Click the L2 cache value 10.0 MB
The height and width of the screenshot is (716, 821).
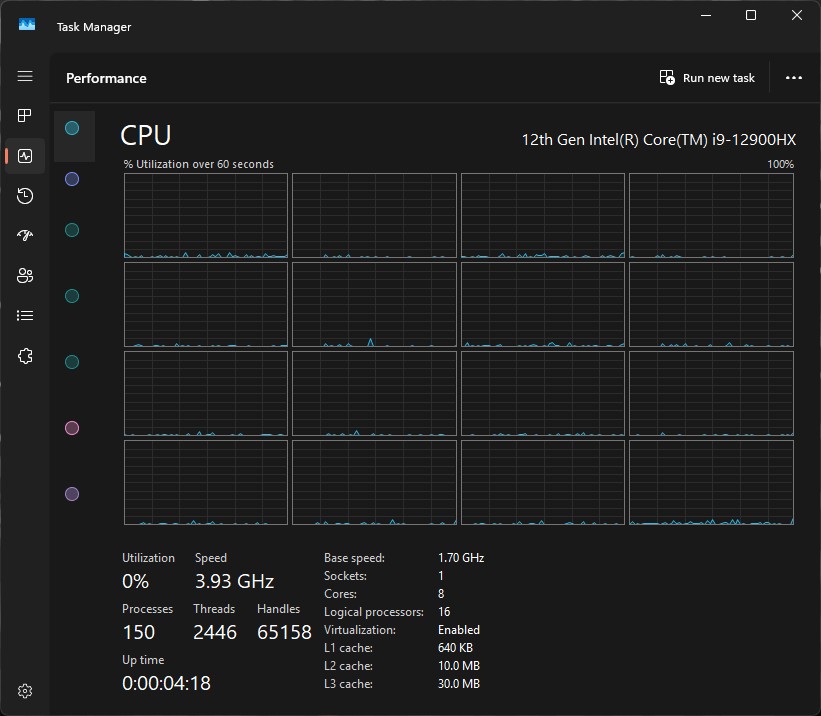(459, 666)
